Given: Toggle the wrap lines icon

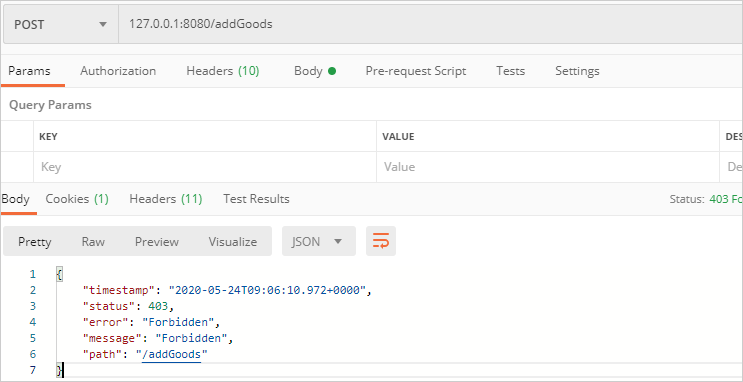Looking at the screenshot, I should pos(381,241).
